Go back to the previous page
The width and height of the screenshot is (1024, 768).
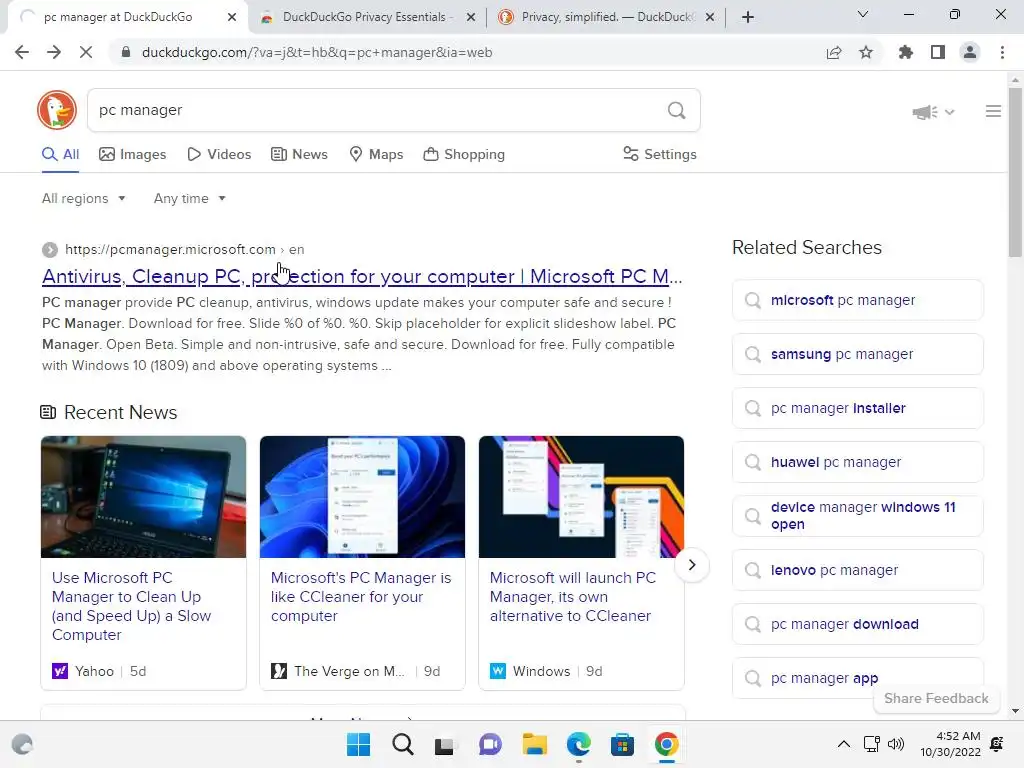tap(22, 52)
